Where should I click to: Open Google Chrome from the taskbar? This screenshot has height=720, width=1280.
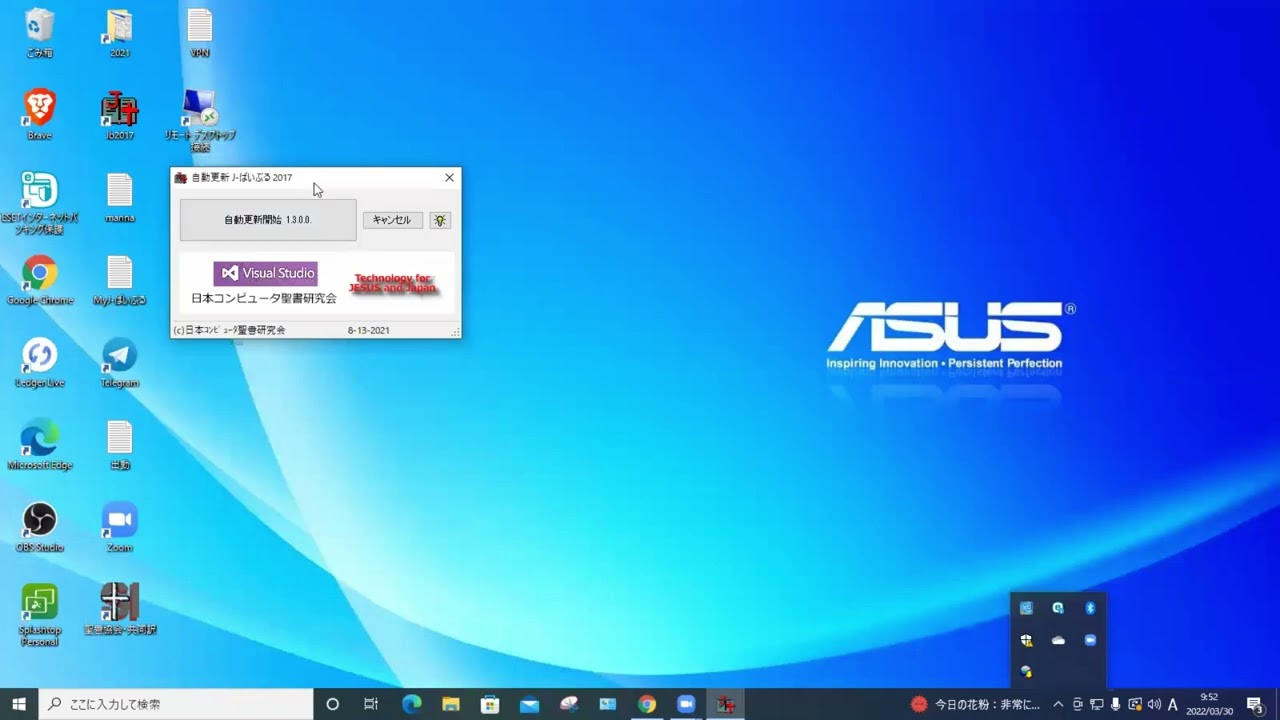[647, 704]
